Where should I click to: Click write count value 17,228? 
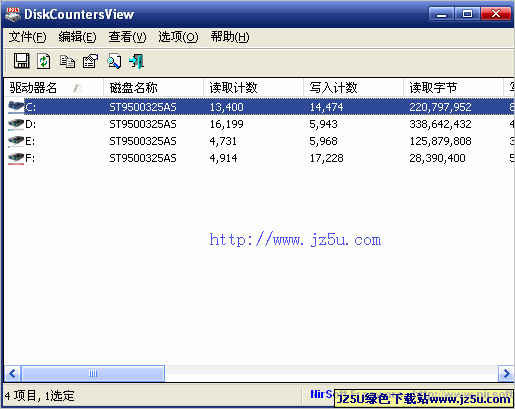(x=326, y=158)
